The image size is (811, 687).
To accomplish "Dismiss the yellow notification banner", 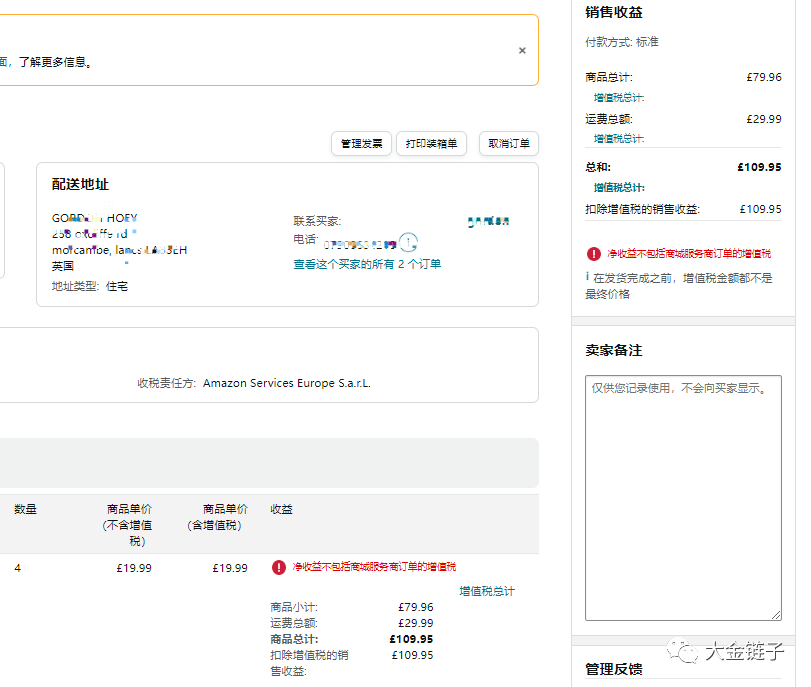I will click(x=521, y=50).
